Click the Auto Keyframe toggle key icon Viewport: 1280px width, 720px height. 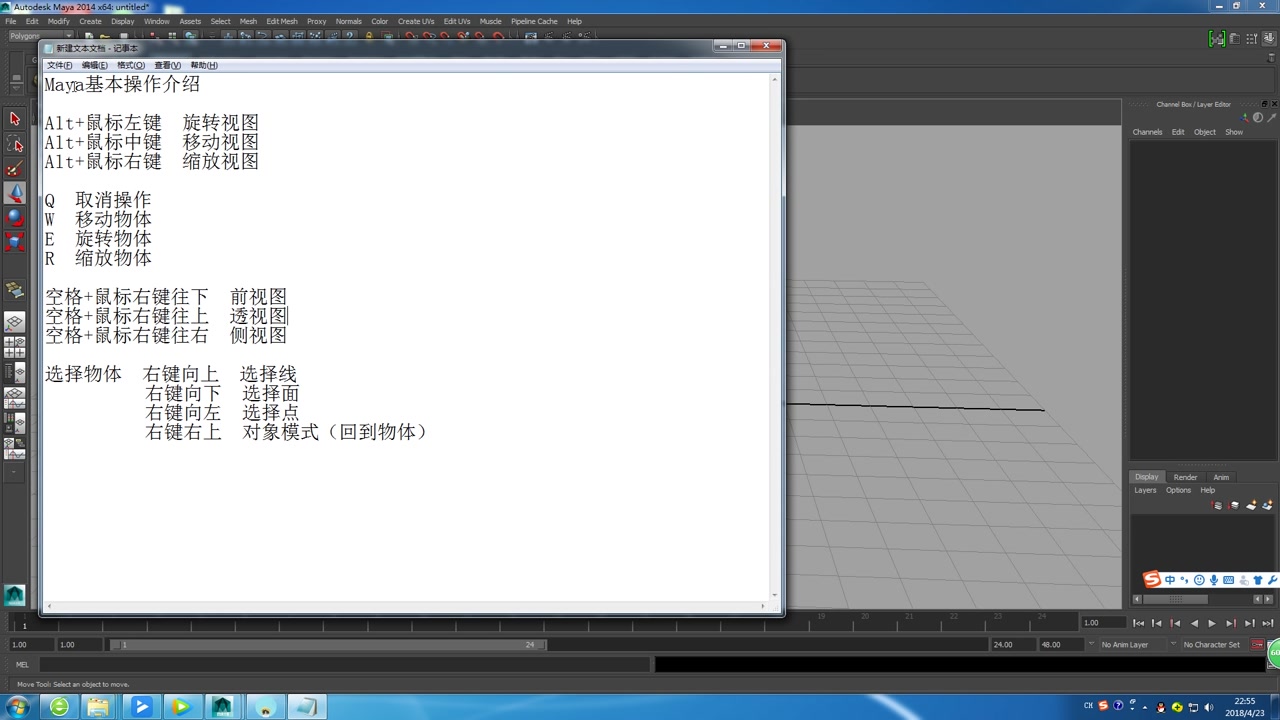tap(1258, 645)
